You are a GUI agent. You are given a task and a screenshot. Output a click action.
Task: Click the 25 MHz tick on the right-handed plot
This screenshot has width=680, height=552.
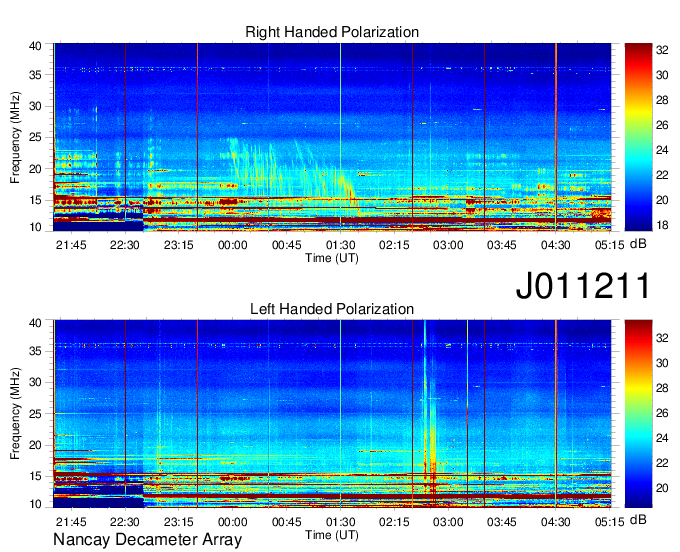click(35, 137)
